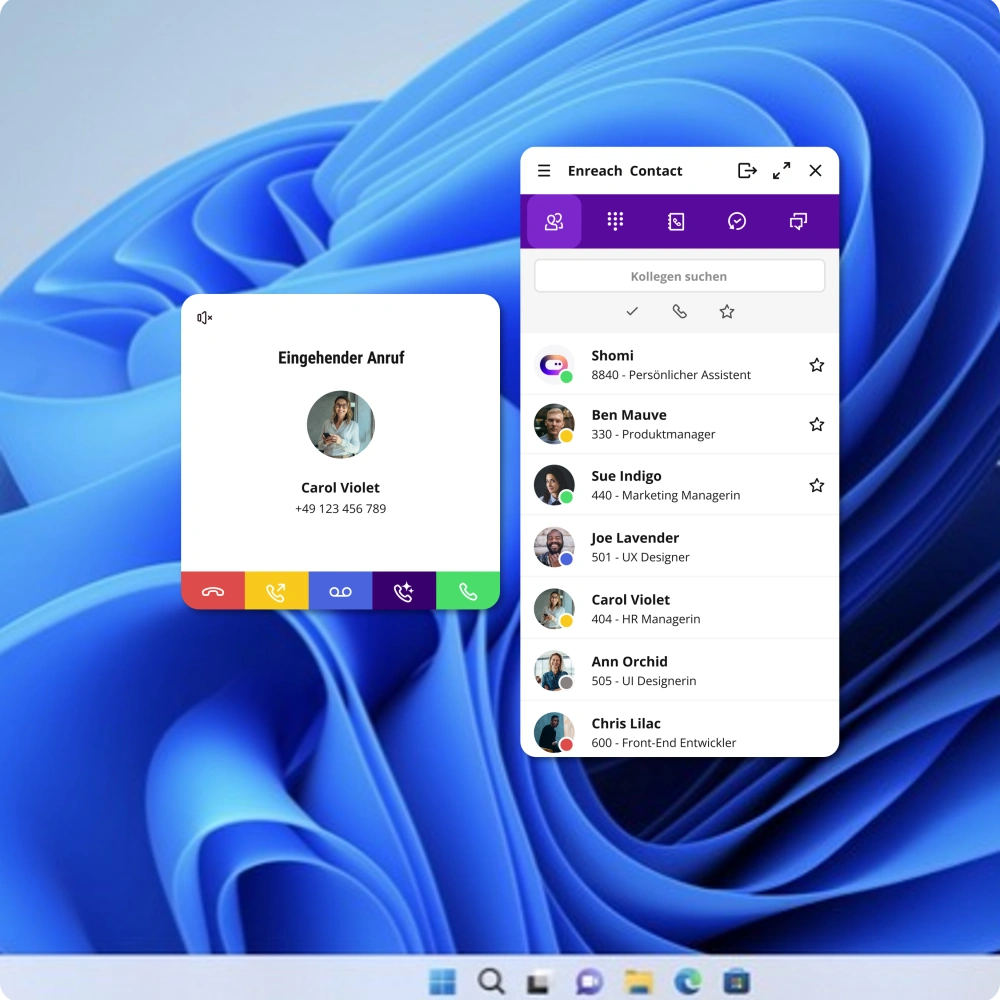The width and height of the screenshot is (1000, 1000).
Task: Open the call history tab
Action: [737, 221]
